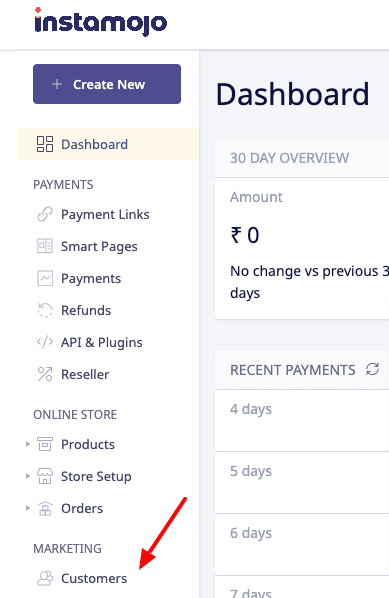The width and height of the screenshot is (389, 598).
Task: Go to the Refunds menu item
Action: [86, 310]
